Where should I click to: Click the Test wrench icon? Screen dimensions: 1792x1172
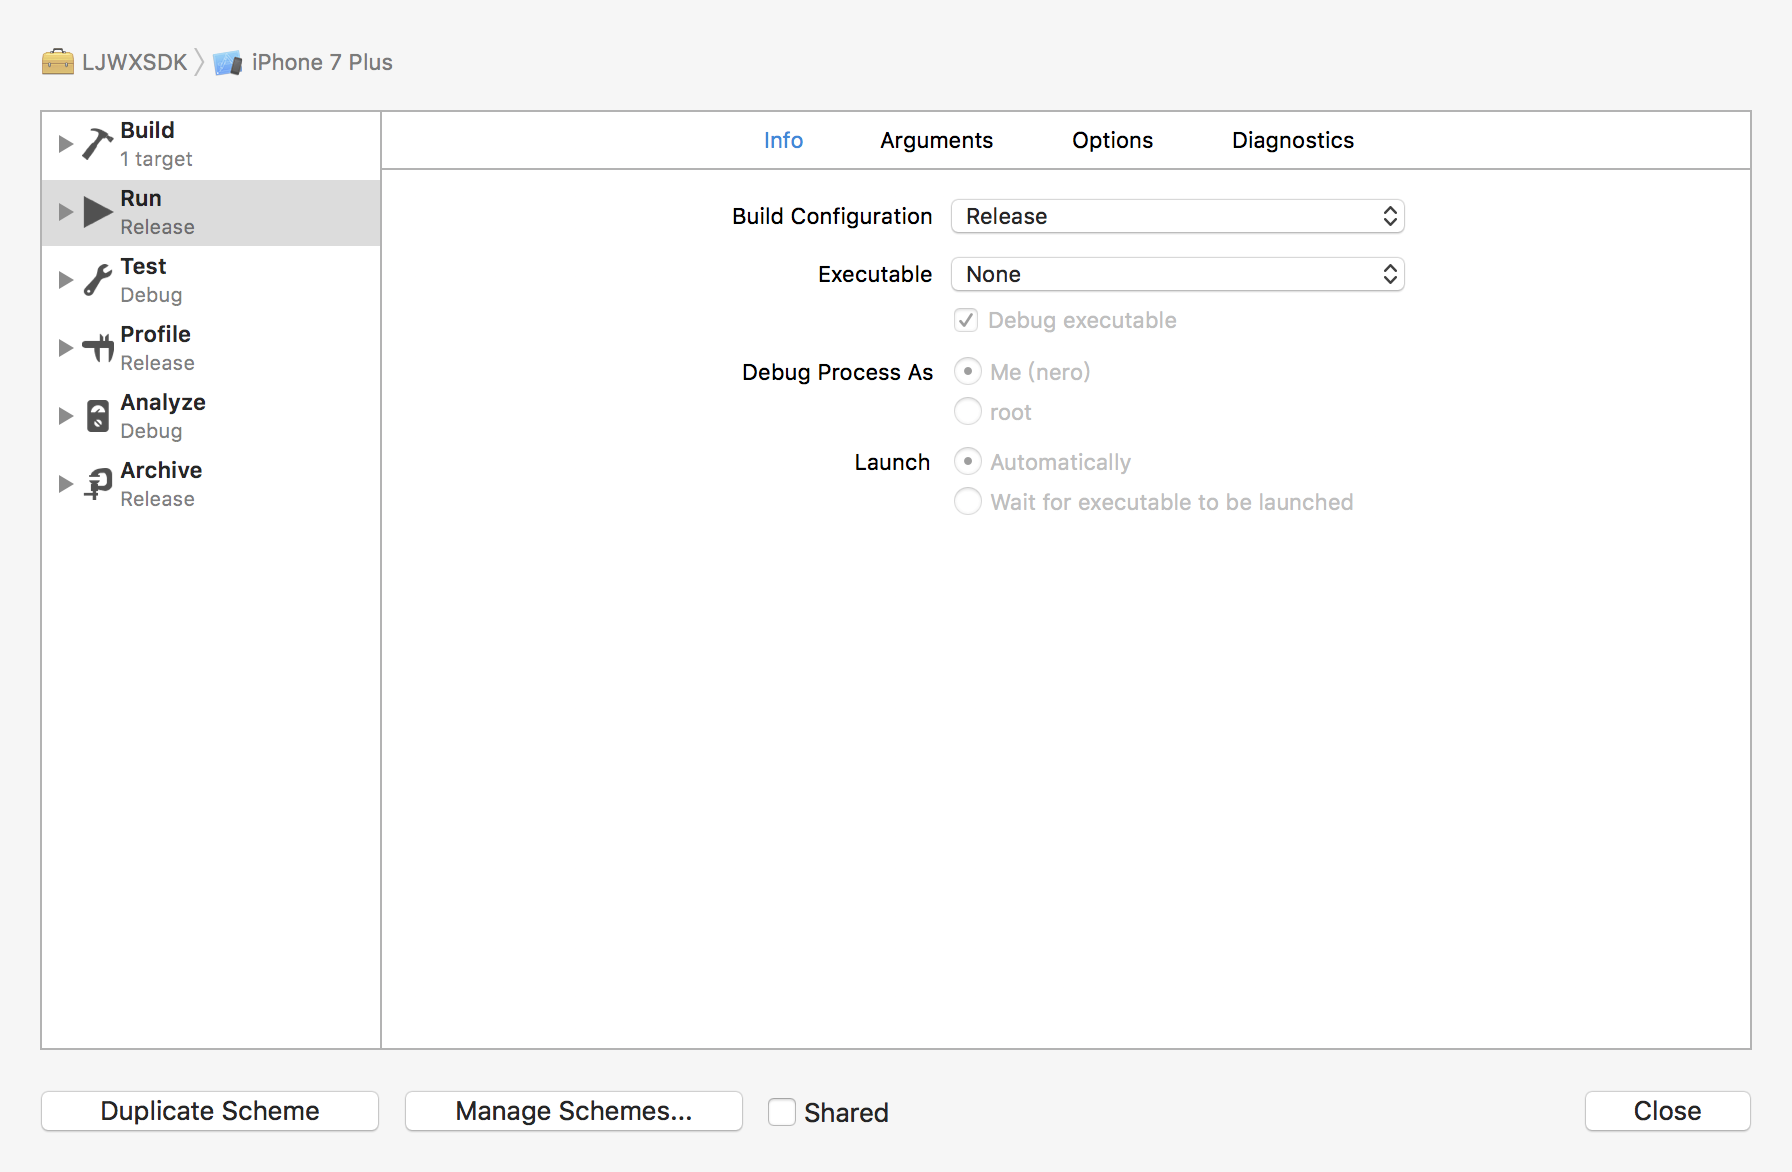97,280
